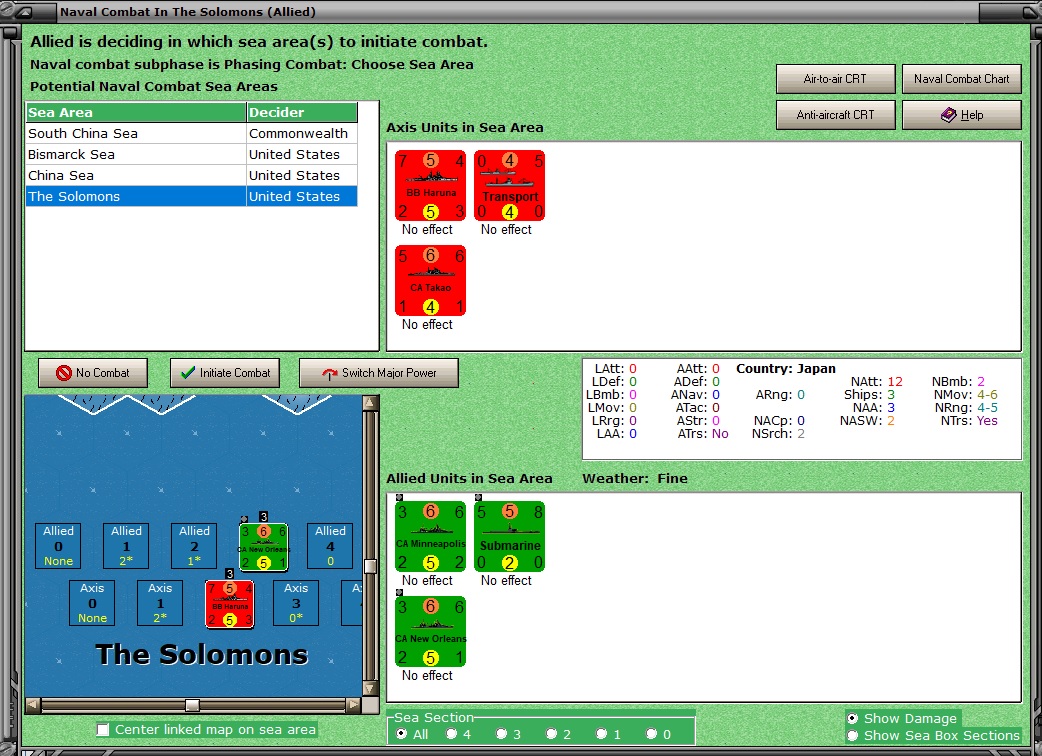
Task: Click the Decider column header
Action: coord(302,112)
